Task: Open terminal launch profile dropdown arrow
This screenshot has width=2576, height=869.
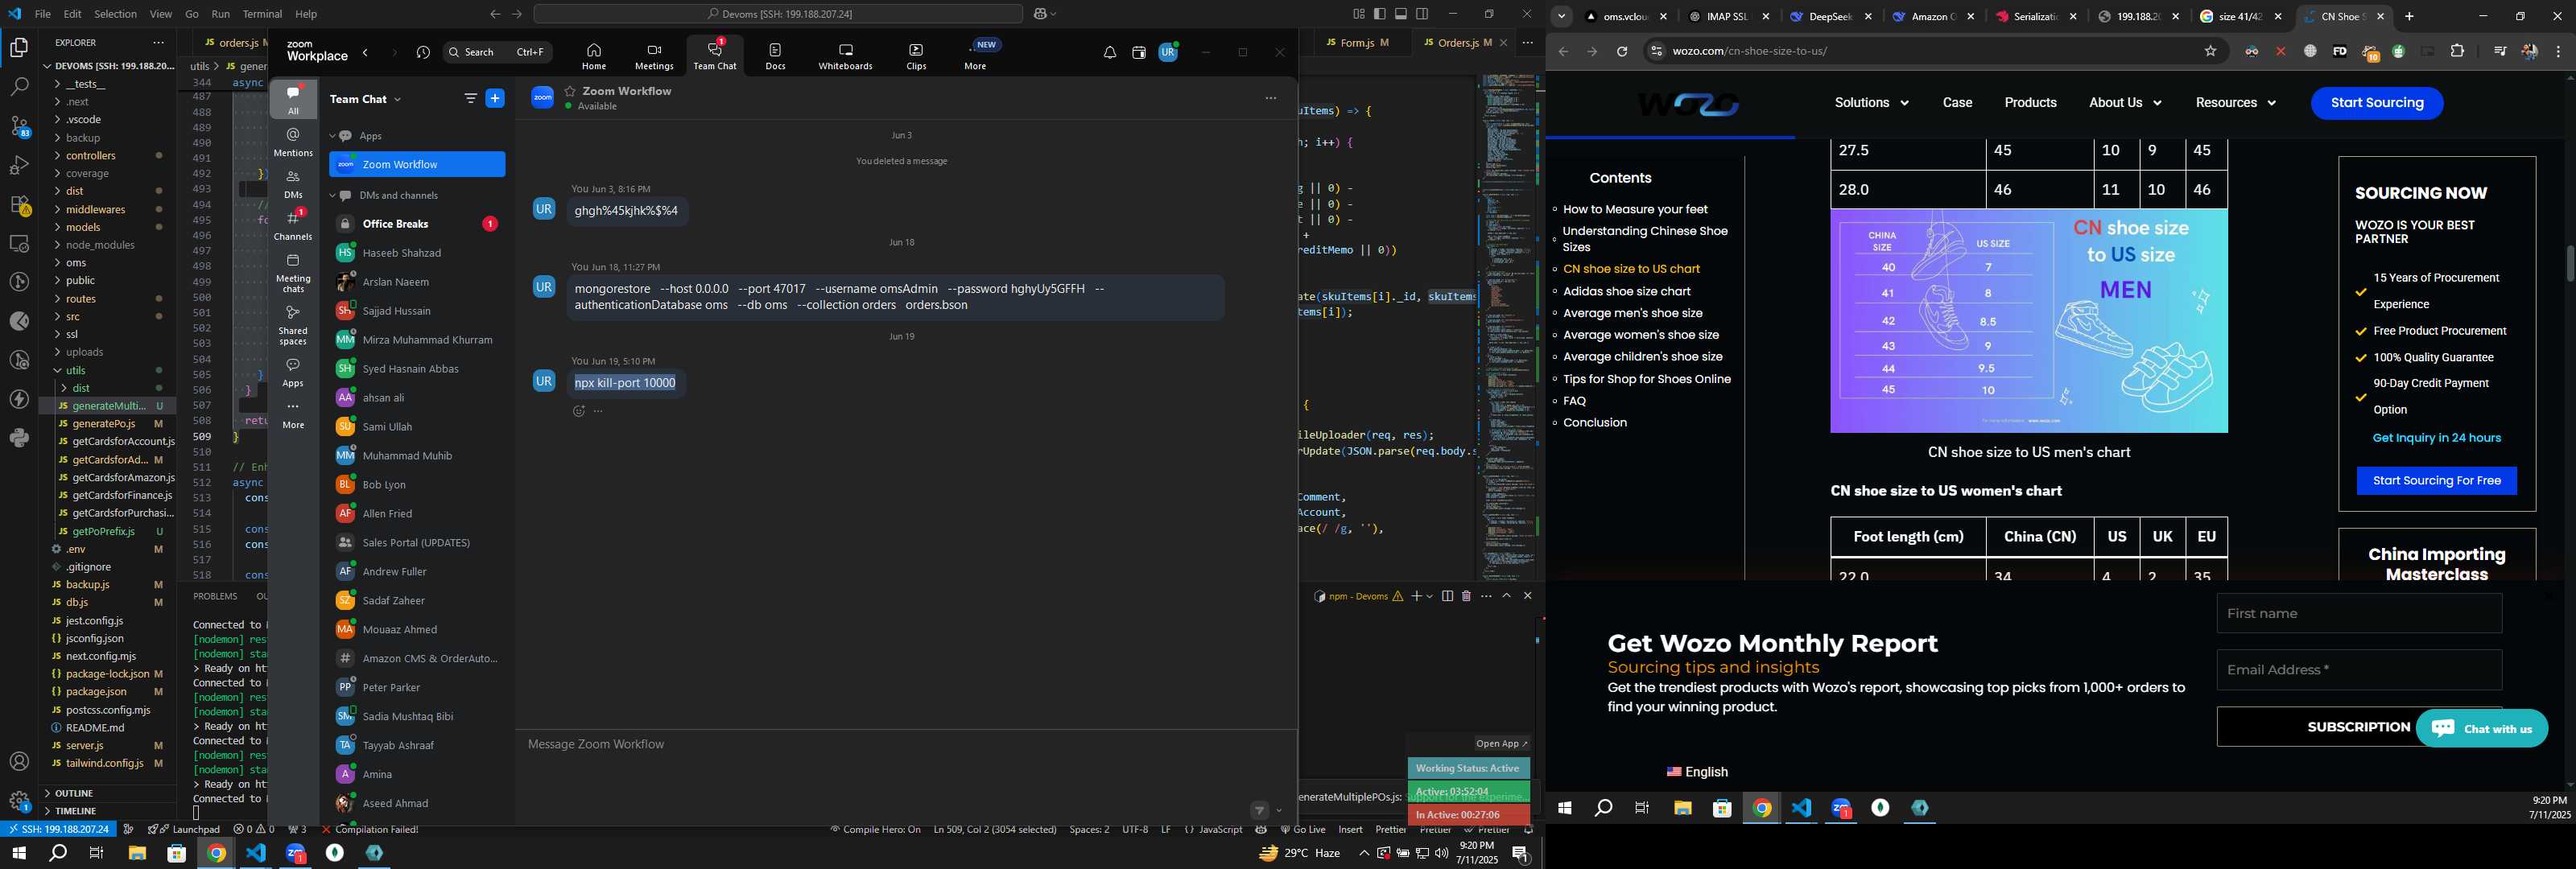Action: pyautogui.click(x=1430, y=596)
